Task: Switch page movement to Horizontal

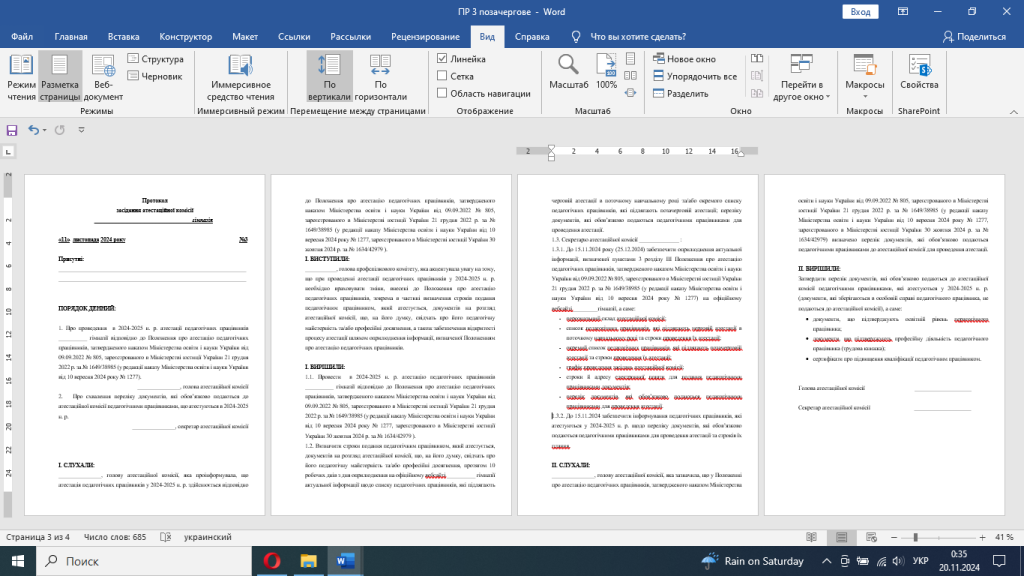Action: [x=380, y=77]
